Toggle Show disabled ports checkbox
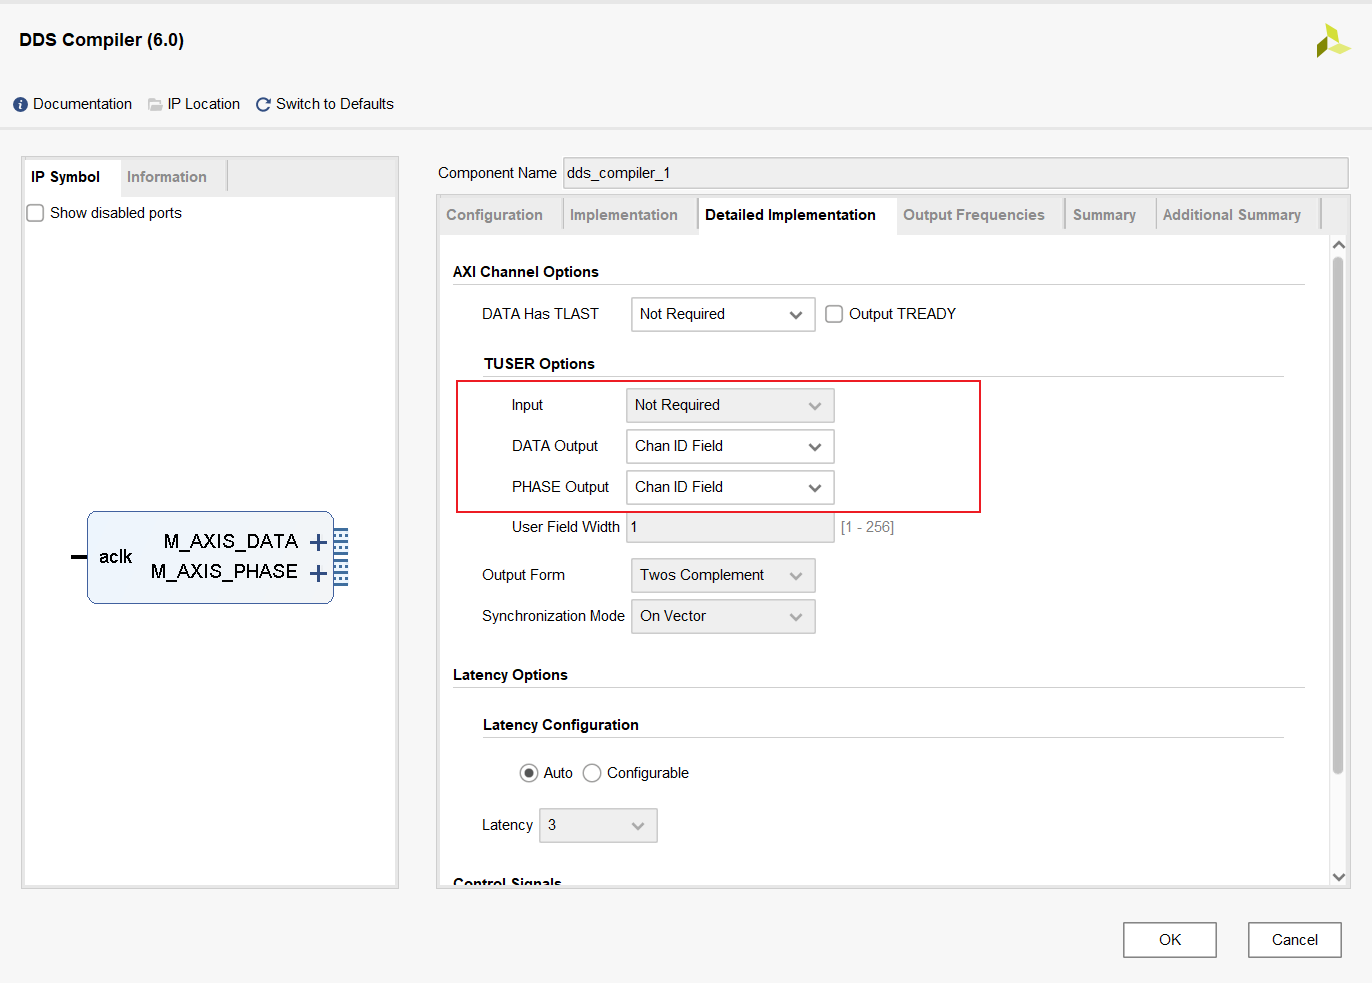 click(x=35, y=213)
